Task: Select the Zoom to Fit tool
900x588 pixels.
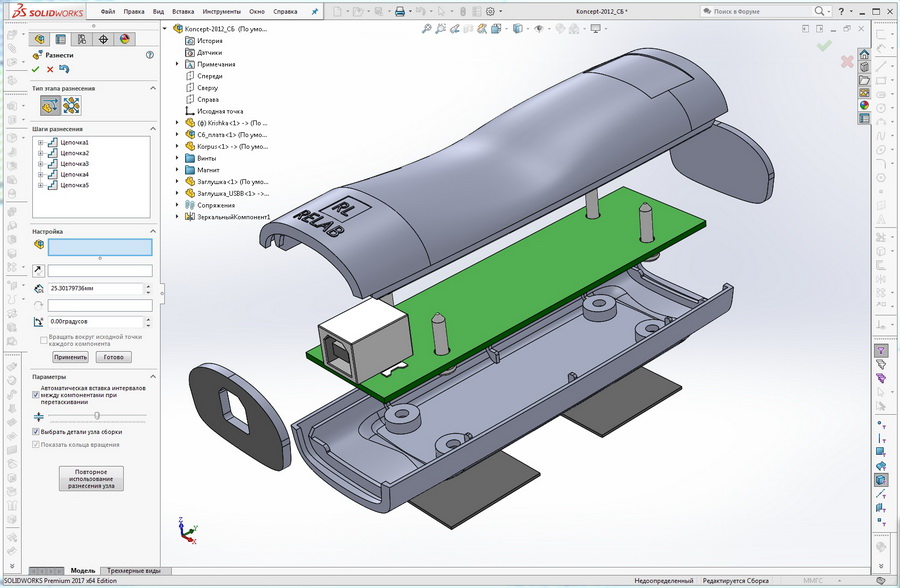Action: click(427, 28)
